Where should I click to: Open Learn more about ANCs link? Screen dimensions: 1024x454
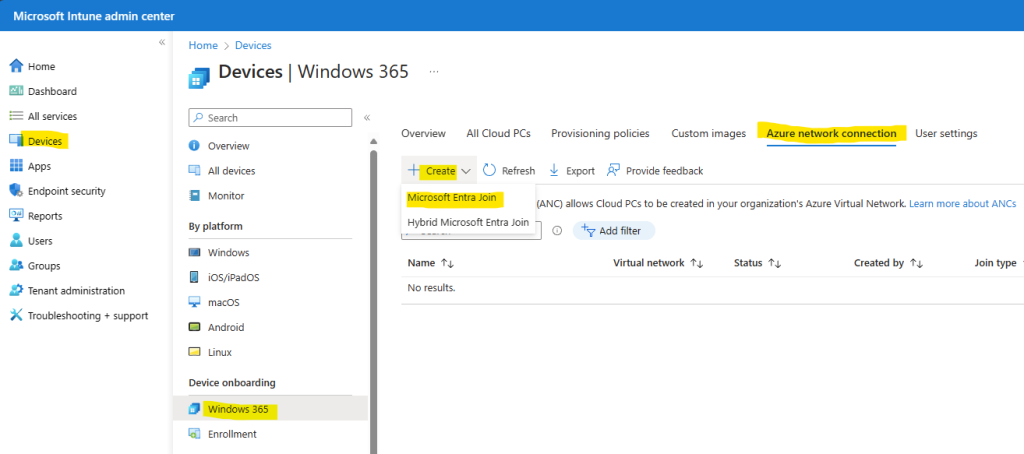[x=963, y=204]
